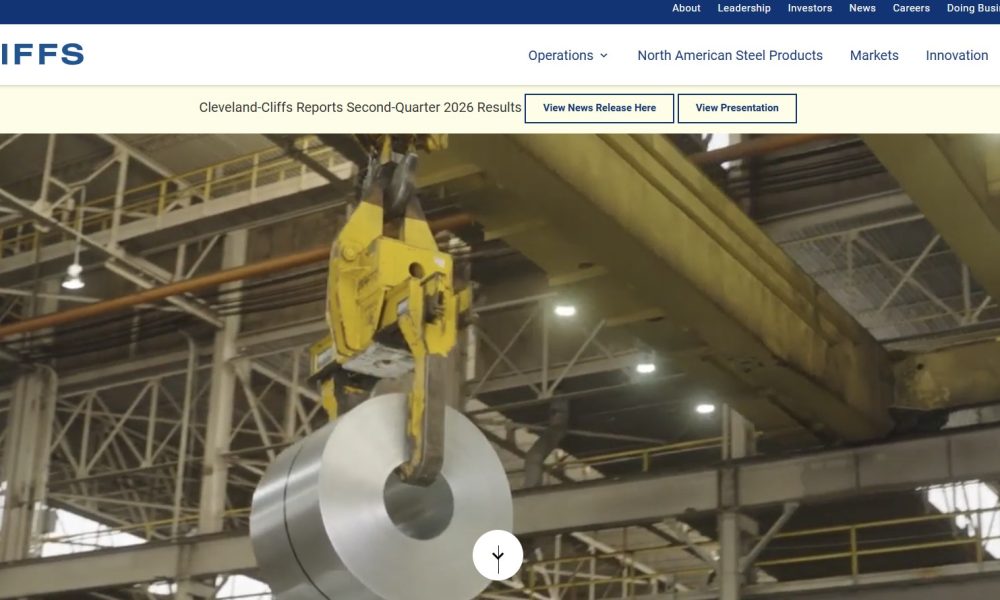
Task: Click the Cleveland-Cliffs logo
Action: tap(42, 54)
